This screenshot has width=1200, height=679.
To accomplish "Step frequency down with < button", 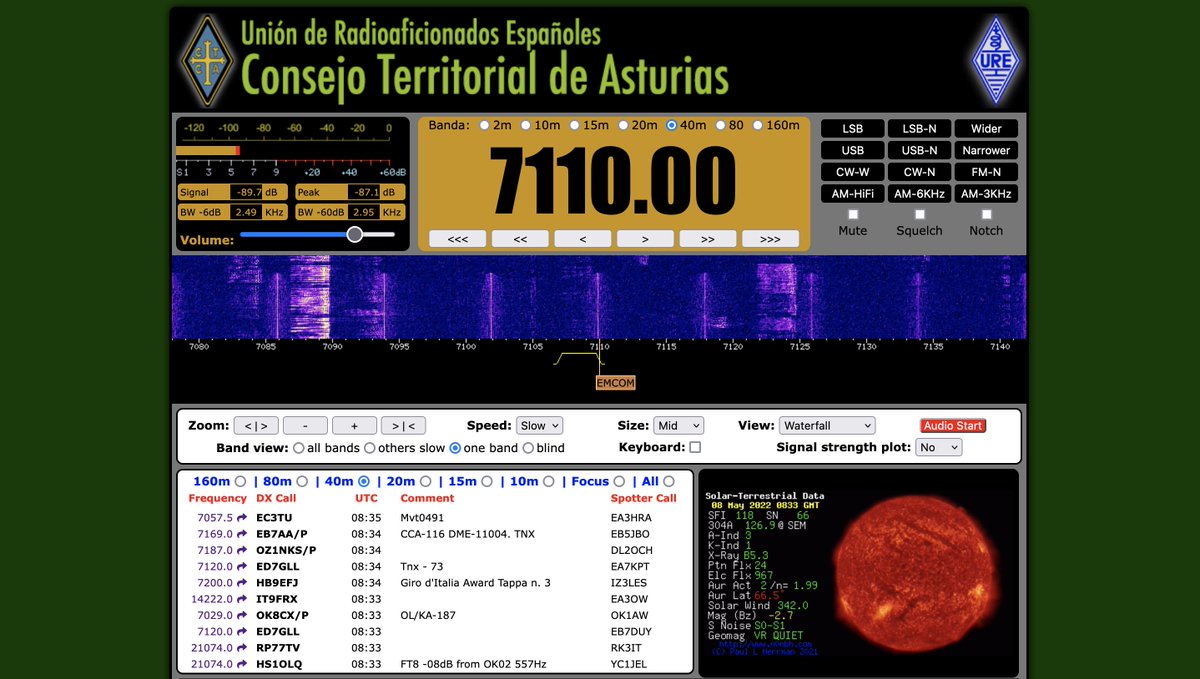I will tap(583, 239).
